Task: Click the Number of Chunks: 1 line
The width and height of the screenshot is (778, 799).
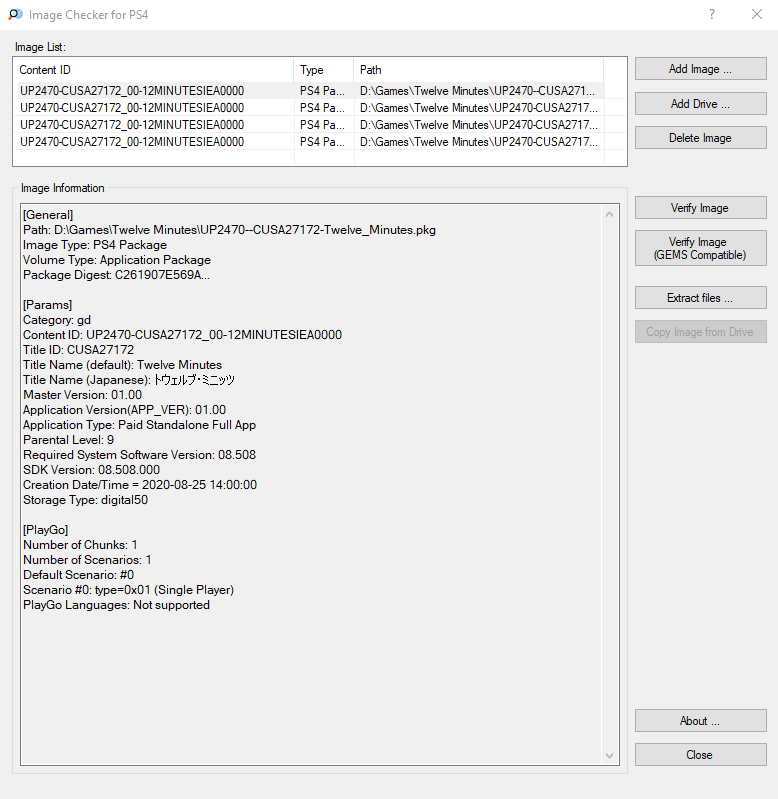Action: click(x=80, y=545)
